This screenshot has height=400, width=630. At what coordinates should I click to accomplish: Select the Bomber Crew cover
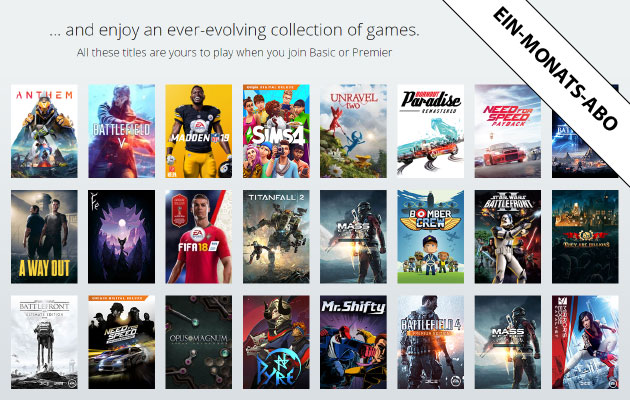coord(430,237)
